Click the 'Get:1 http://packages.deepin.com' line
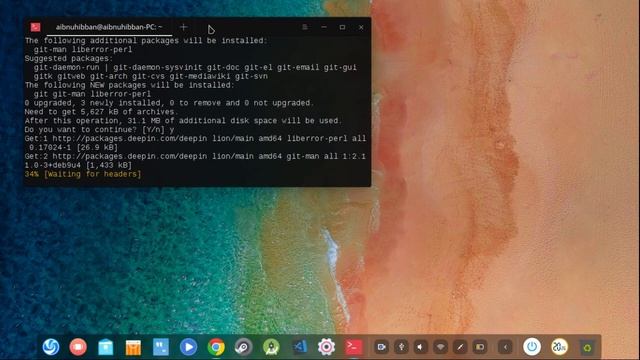The image size is (640, 360). pos(196,143)
